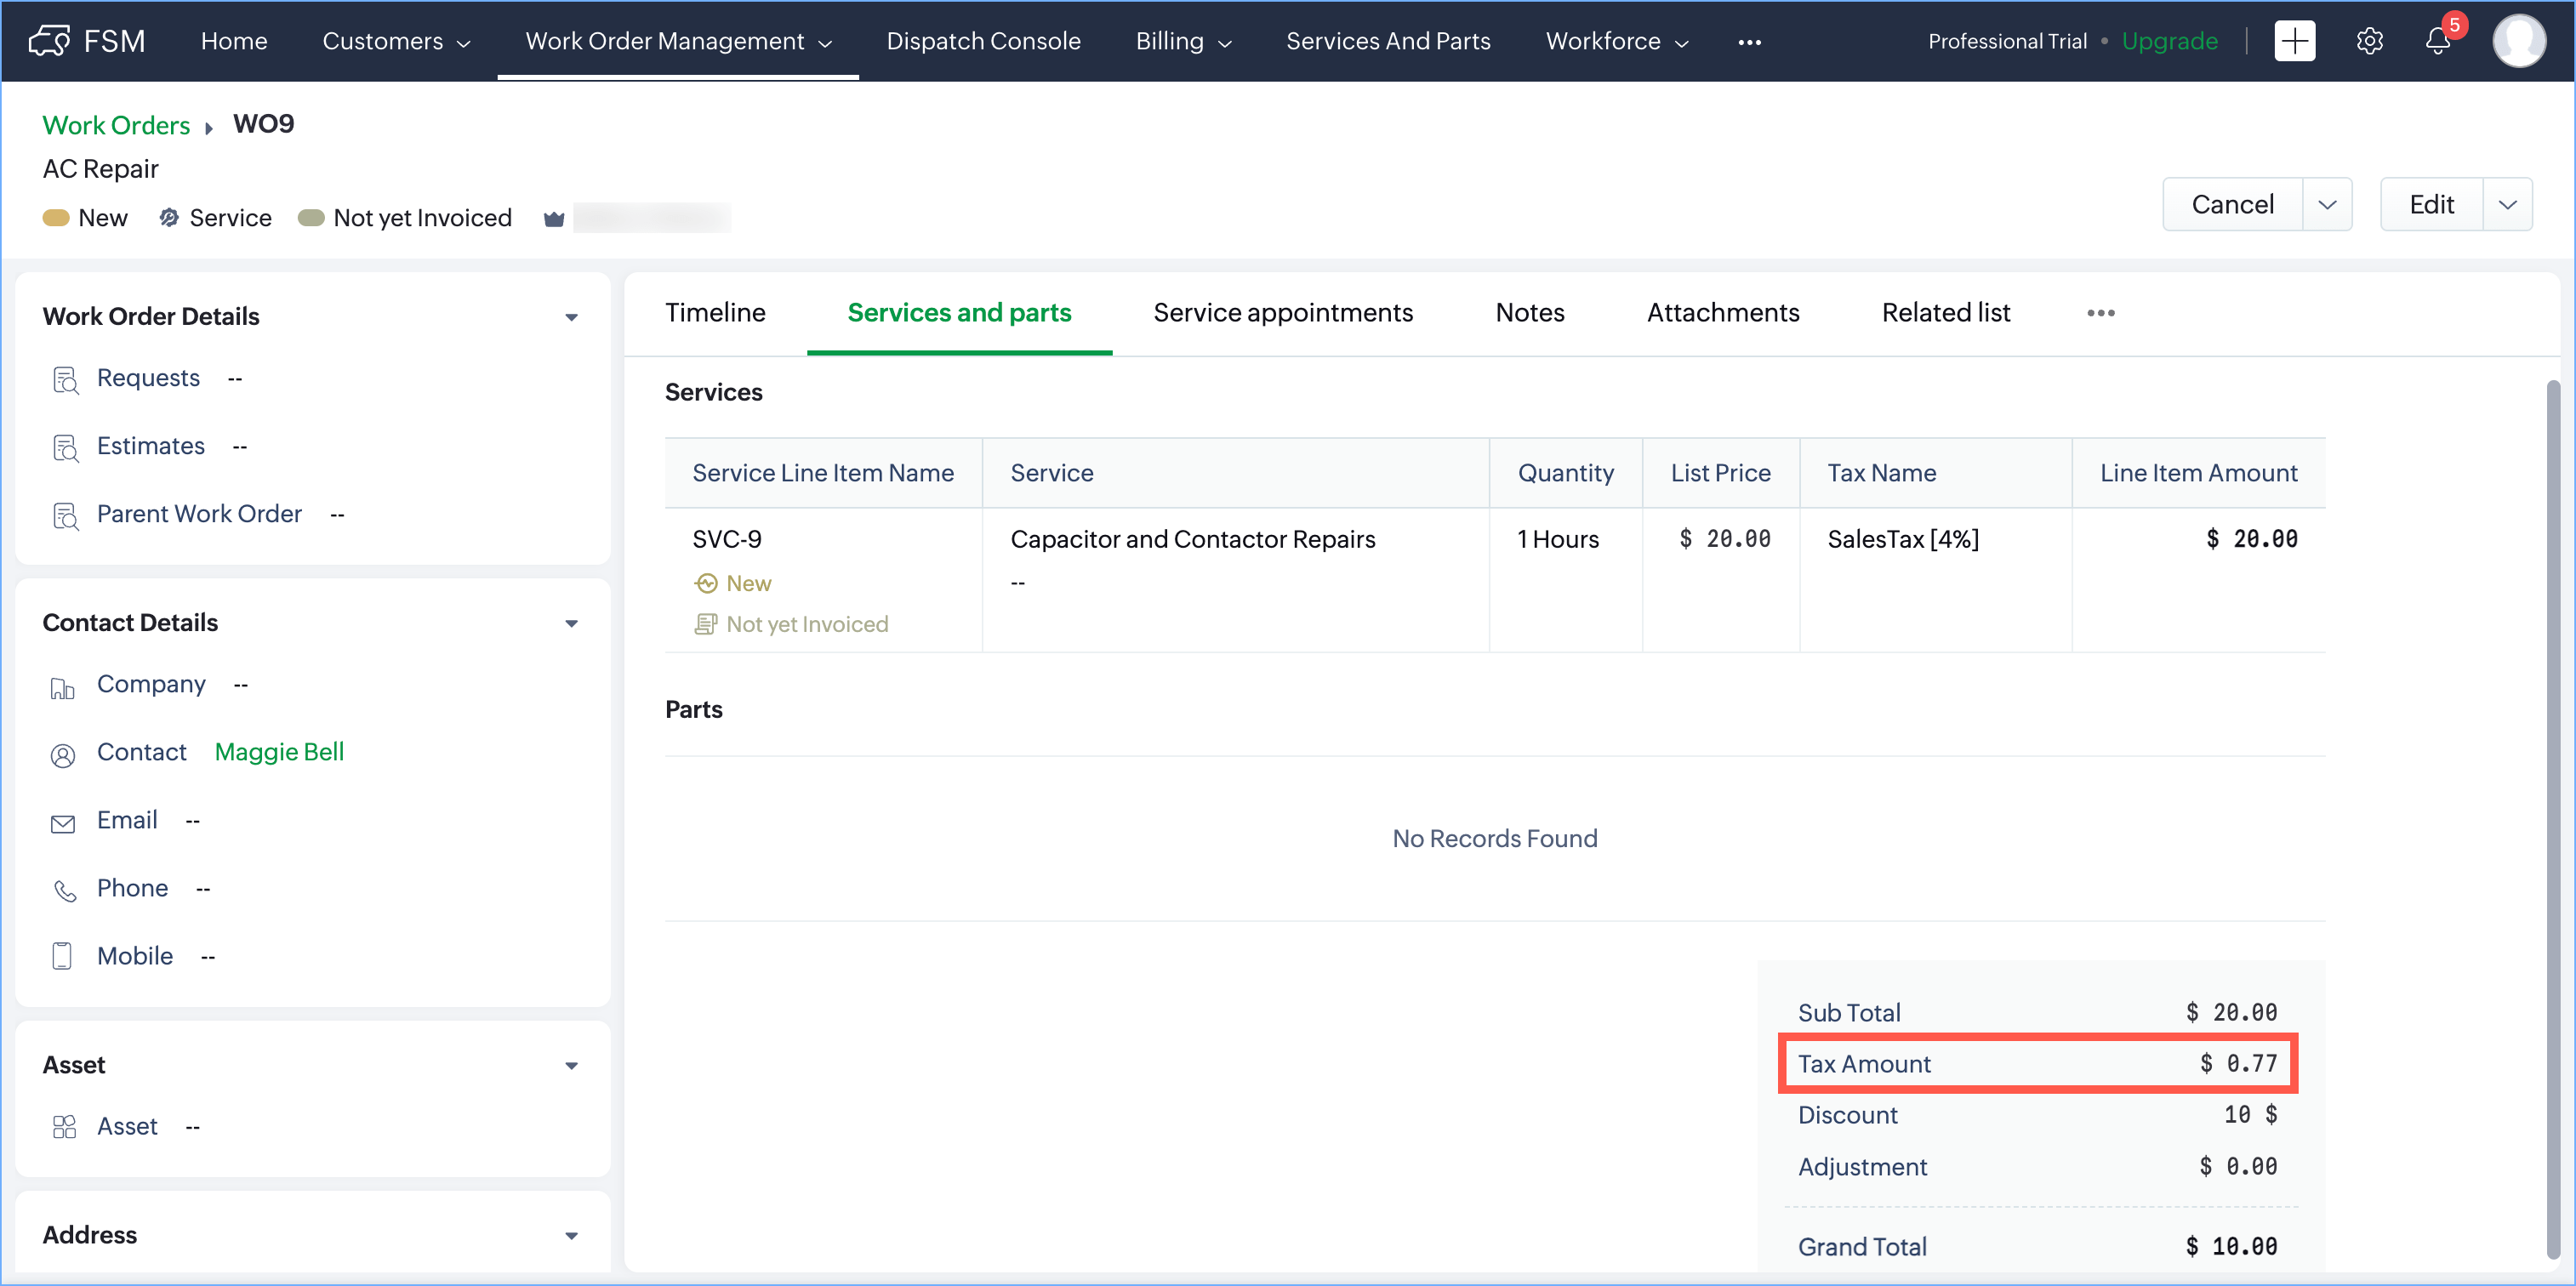
Task: Collapse the Contact Details section
Action: pos(571,623)
